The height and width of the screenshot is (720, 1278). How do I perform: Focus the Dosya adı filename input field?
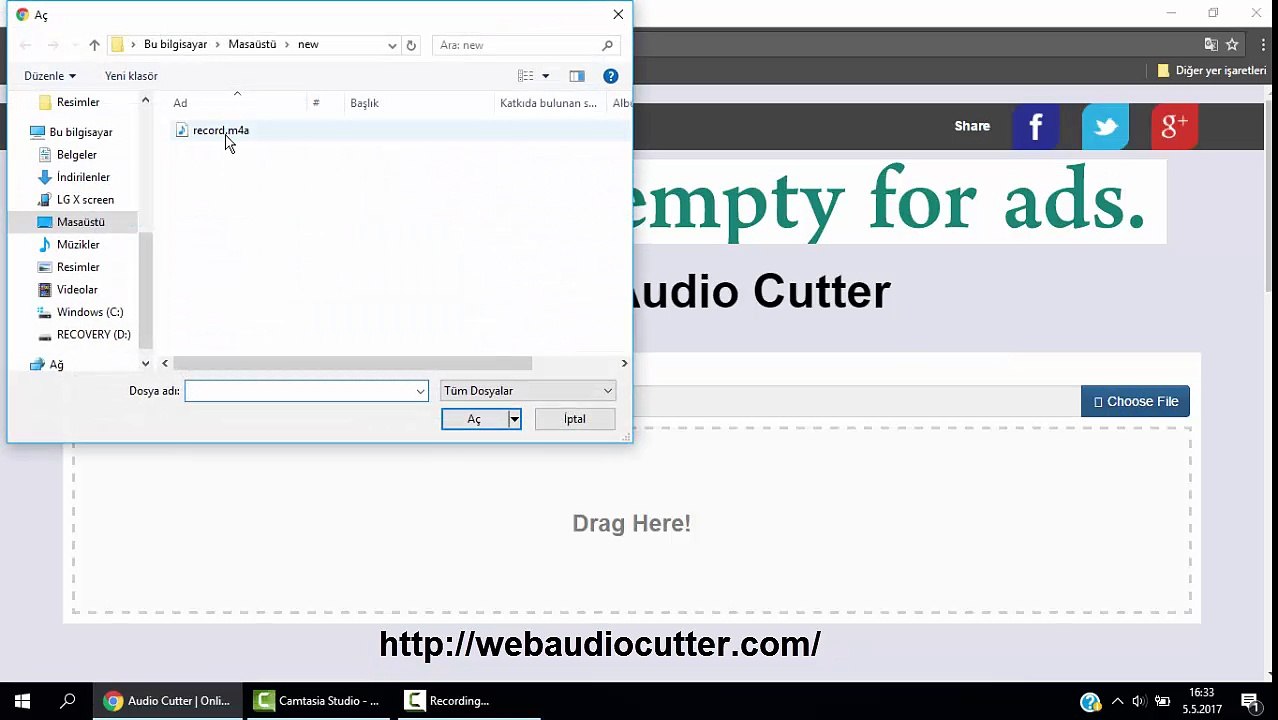[299, 391]
